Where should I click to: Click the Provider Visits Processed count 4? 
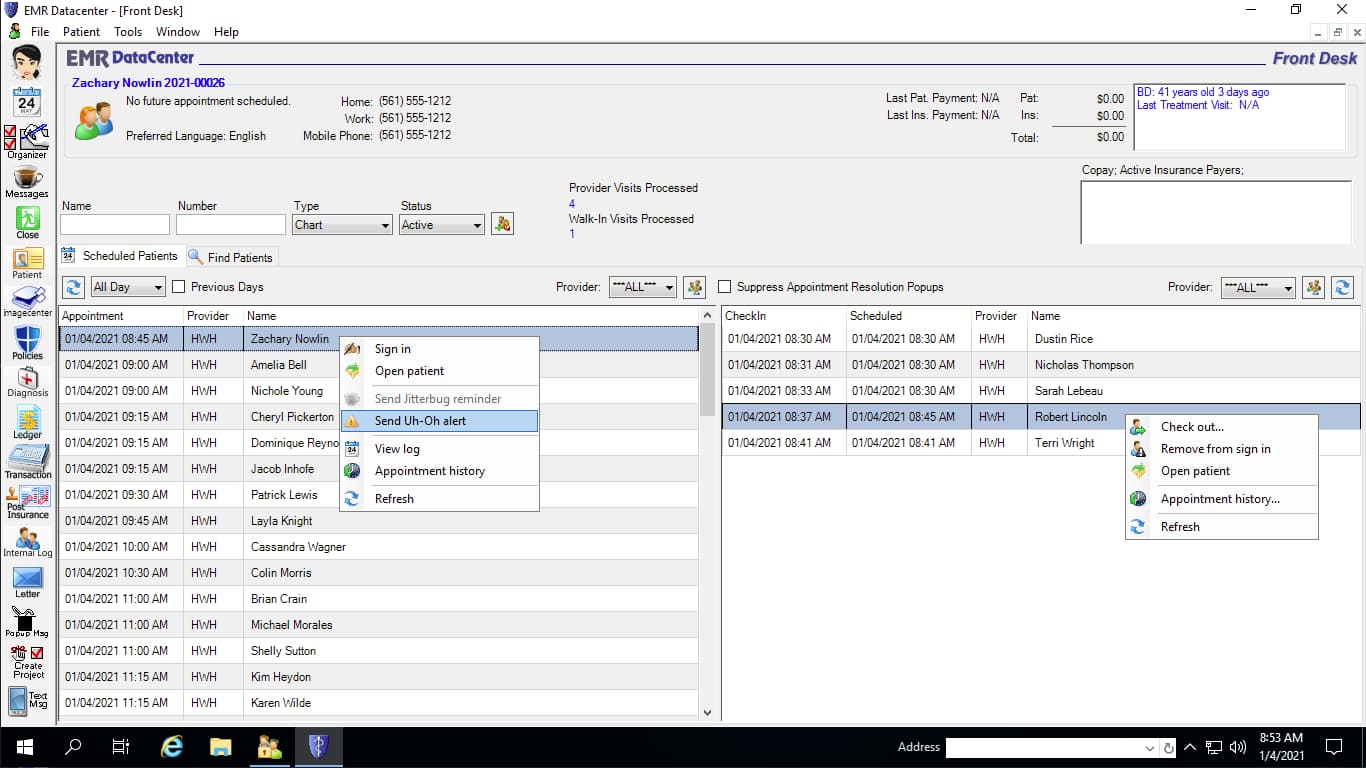[x=572, y=204]
